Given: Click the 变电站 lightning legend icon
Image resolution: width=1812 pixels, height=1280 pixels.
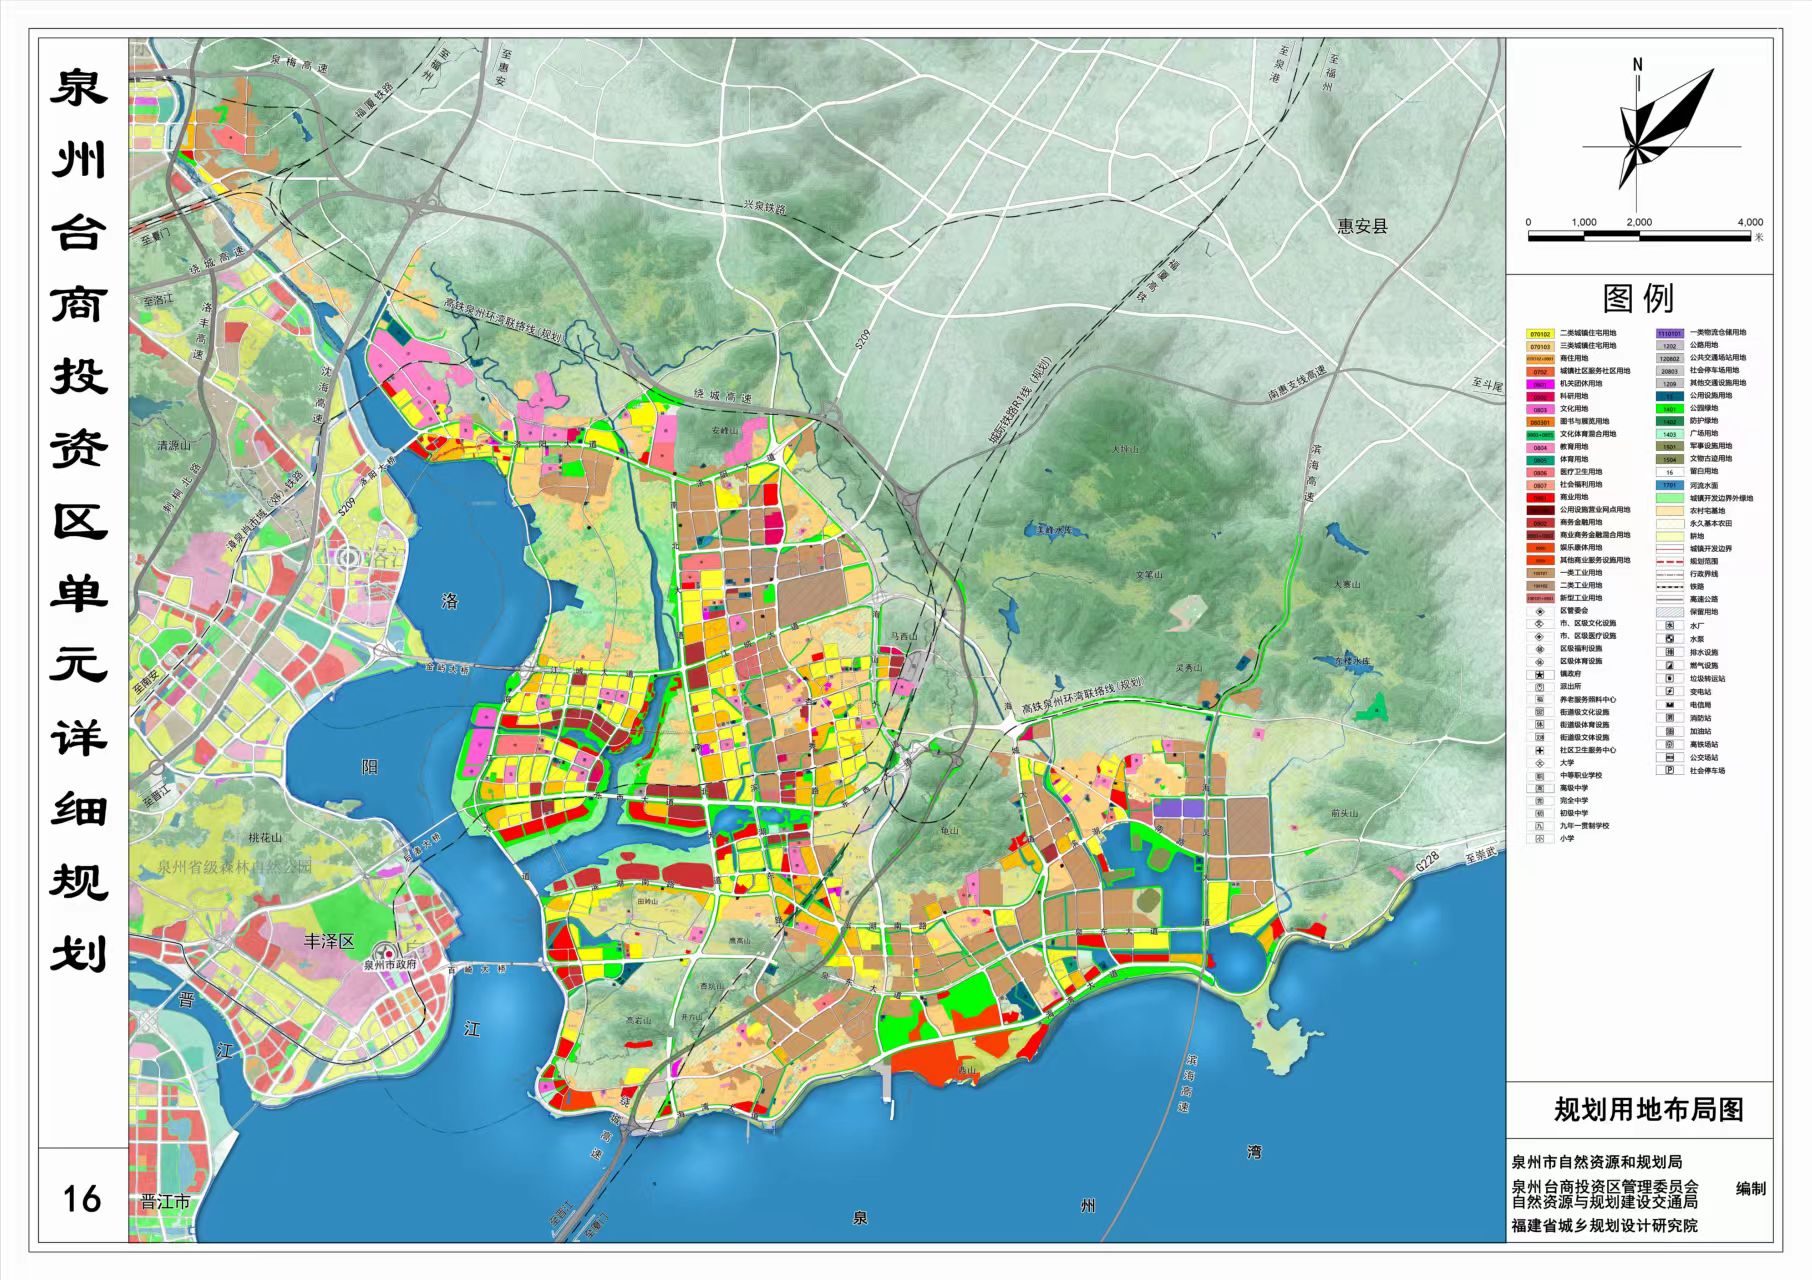Looking at the screenshot, I should pos(1669,691).
